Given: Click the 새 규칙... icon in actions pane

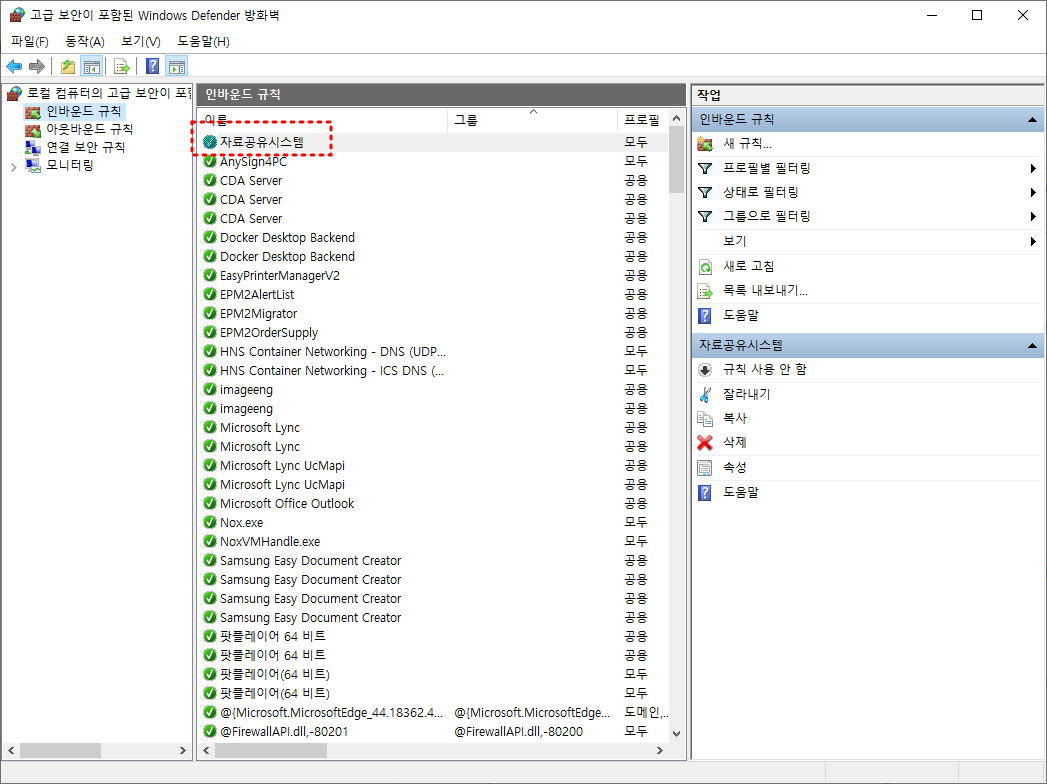Looking at the screenshot, I should pyautogui.click(x=704, y=144).
